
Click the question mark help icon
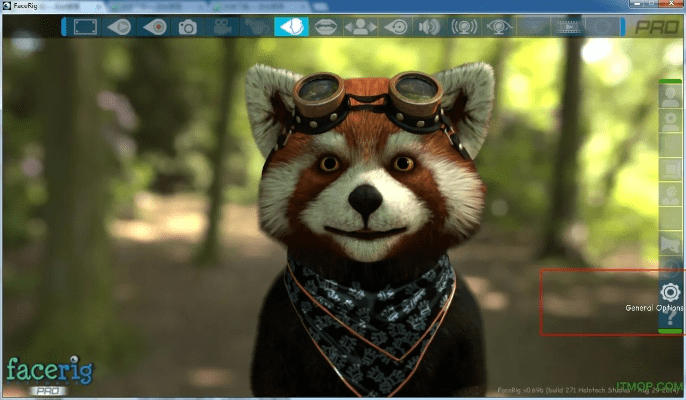(670, 318)
